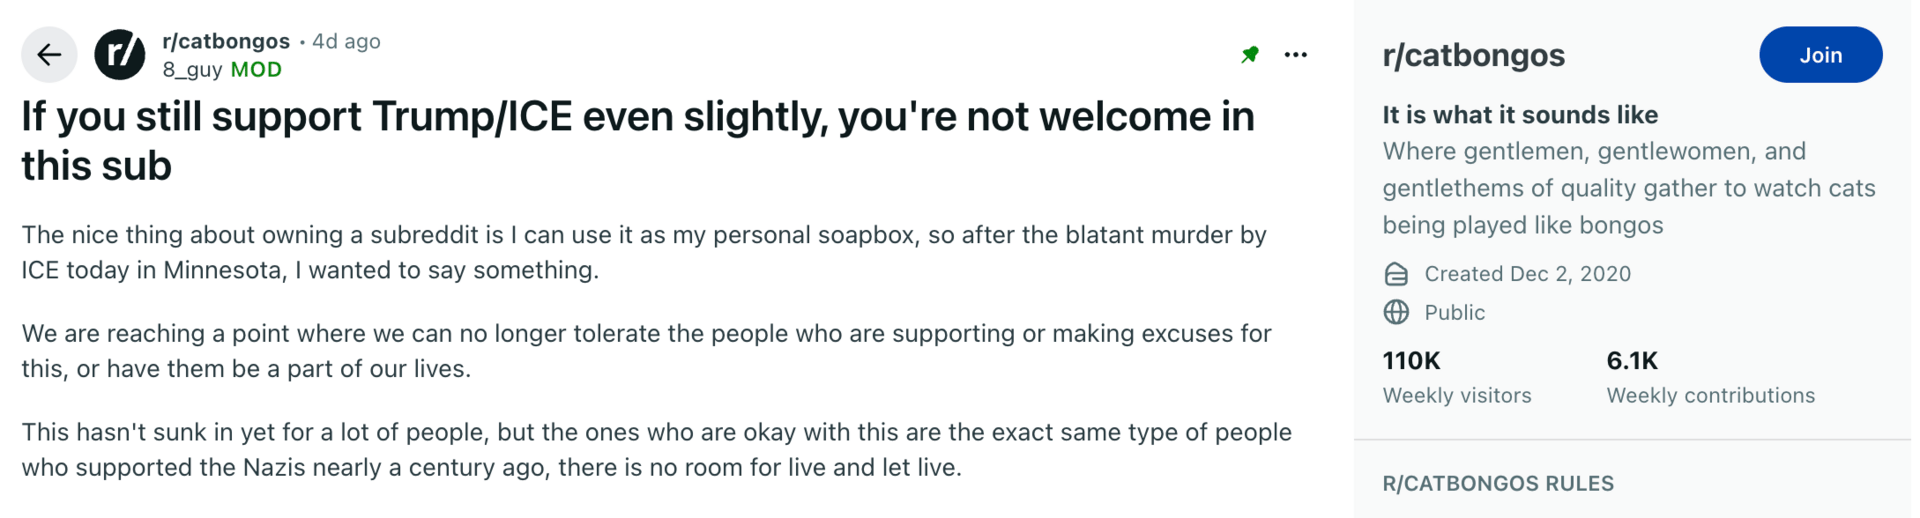Open the 8_guy user profile
The height and width of the screenshot is (518, 1920).
tap(192, 70)
